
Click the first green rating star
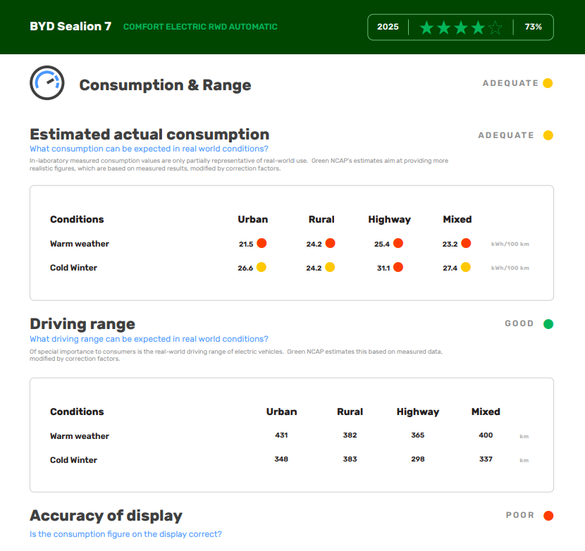point(426,27)
